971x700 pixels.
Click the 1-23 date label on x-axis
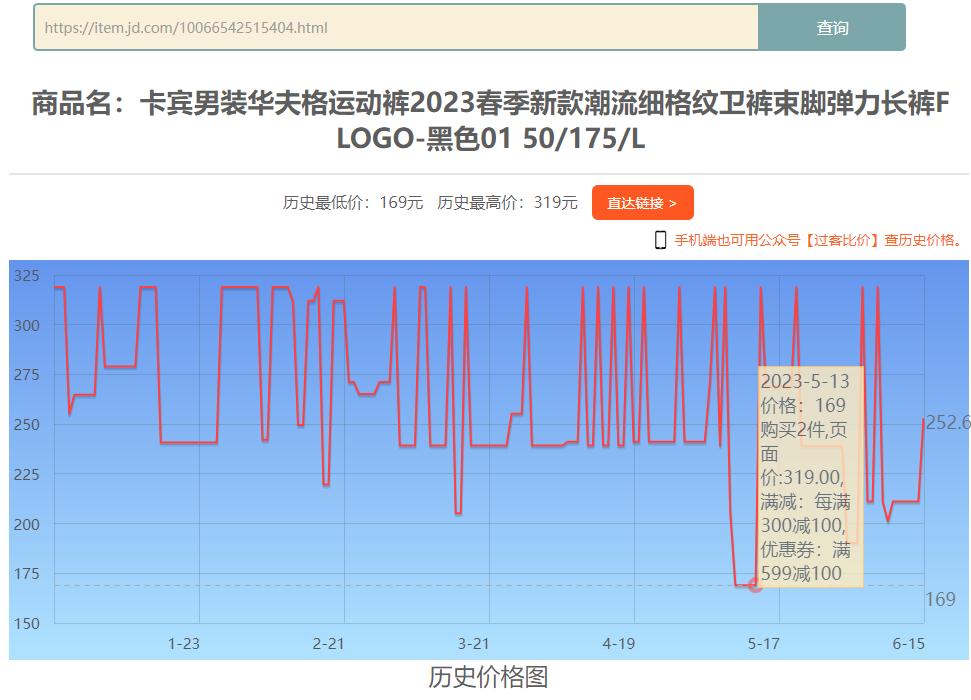point(184,644)
